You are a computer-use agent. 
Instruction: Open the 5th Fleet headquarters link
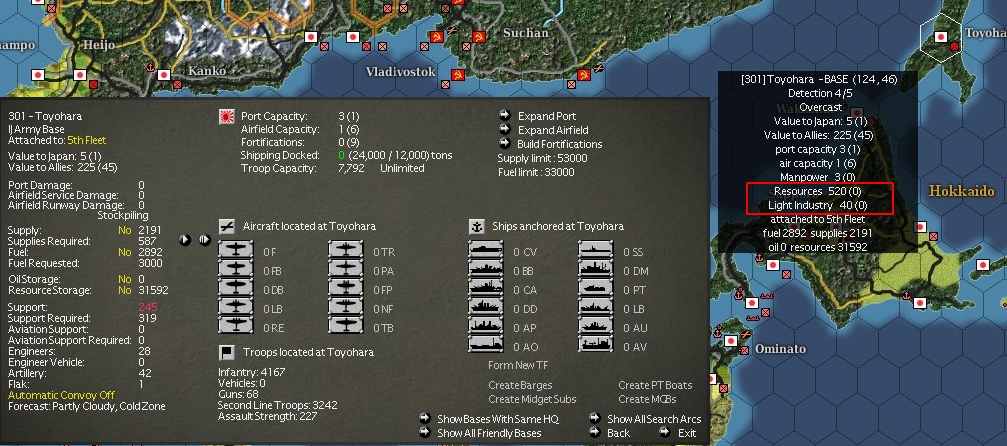point(87,140)
